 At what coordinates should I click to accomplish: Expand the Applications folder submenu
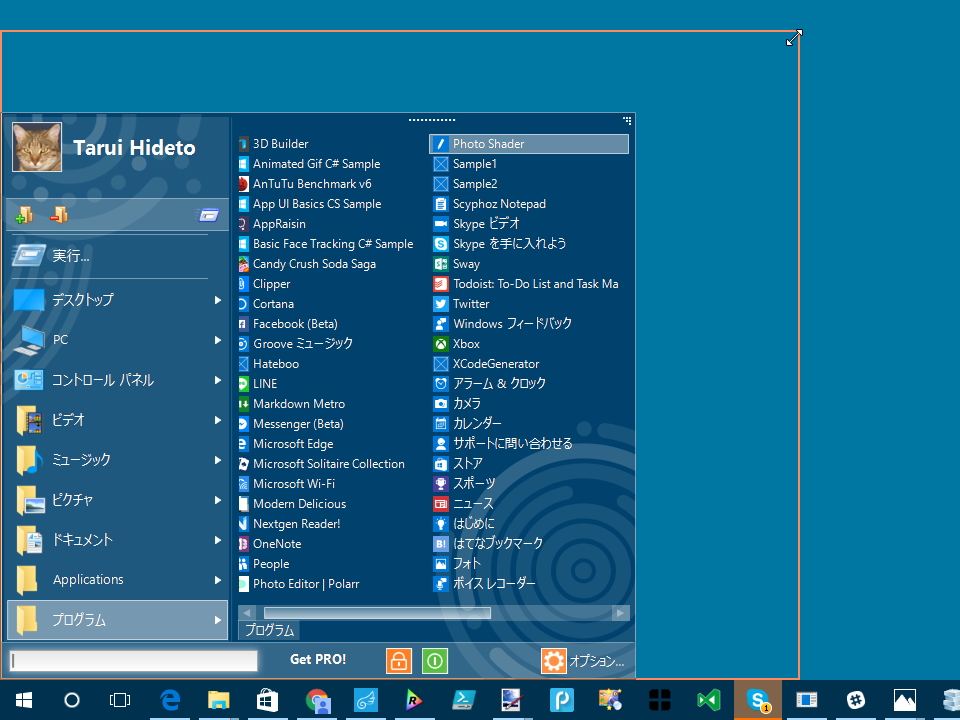tap(218, 580)
